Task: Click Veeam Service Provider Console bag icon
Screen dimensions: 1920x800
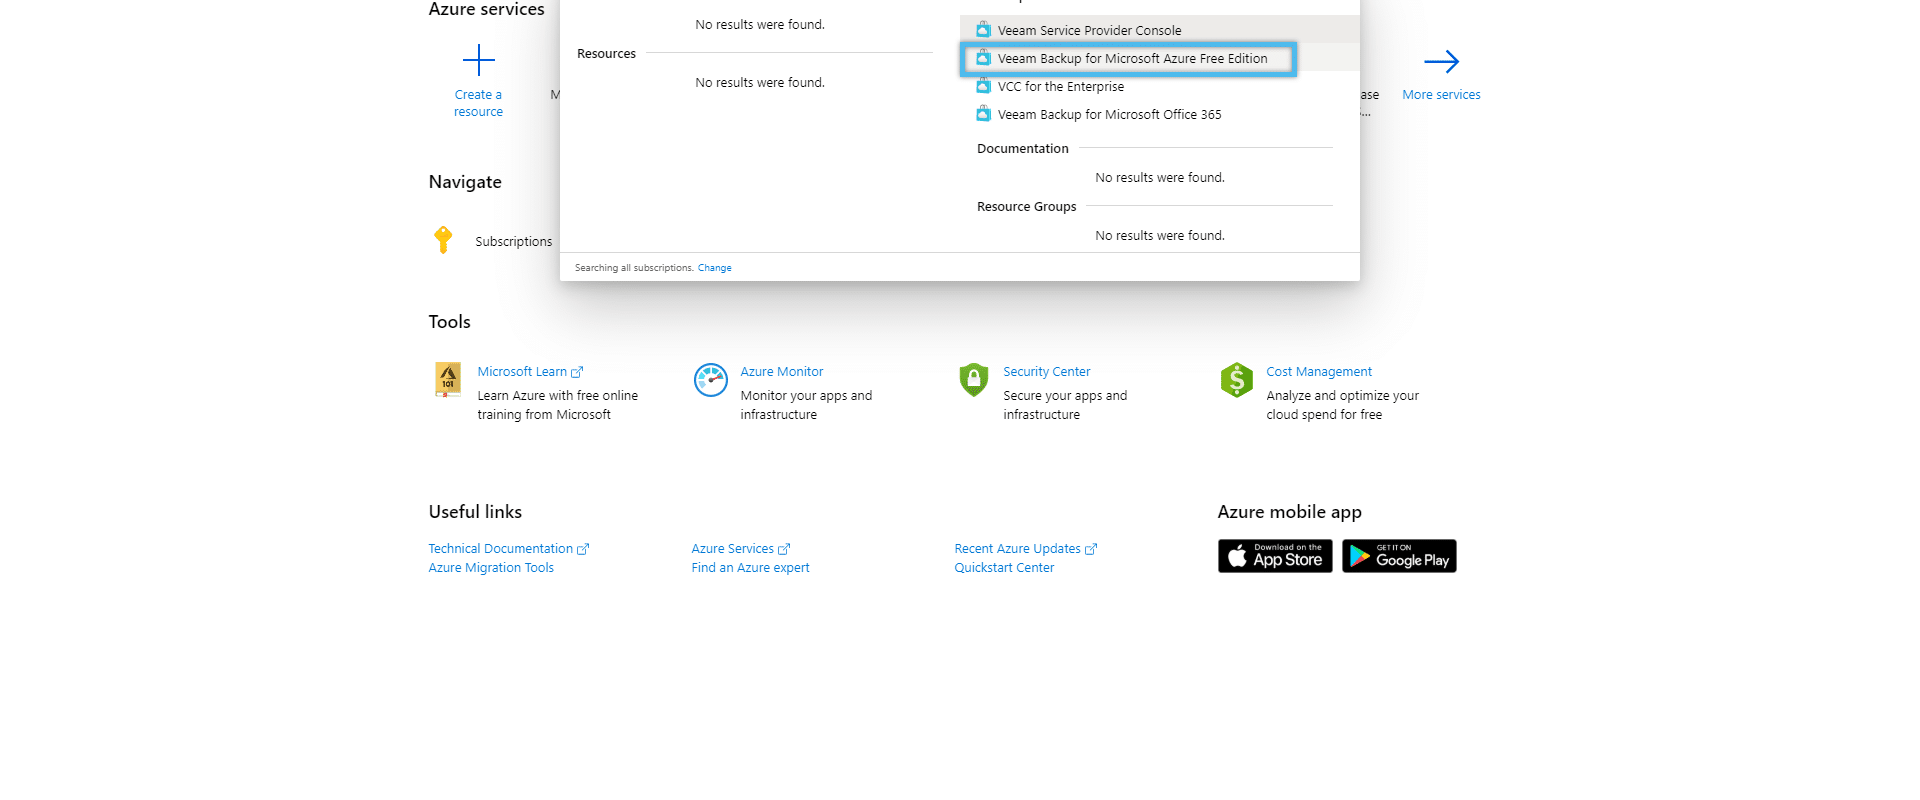Action: click(984, 30)
